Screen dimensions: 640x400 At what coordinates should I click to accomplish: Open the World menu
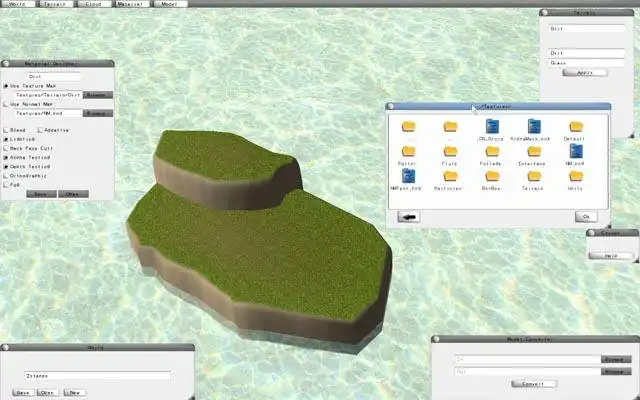coord(17,4)
